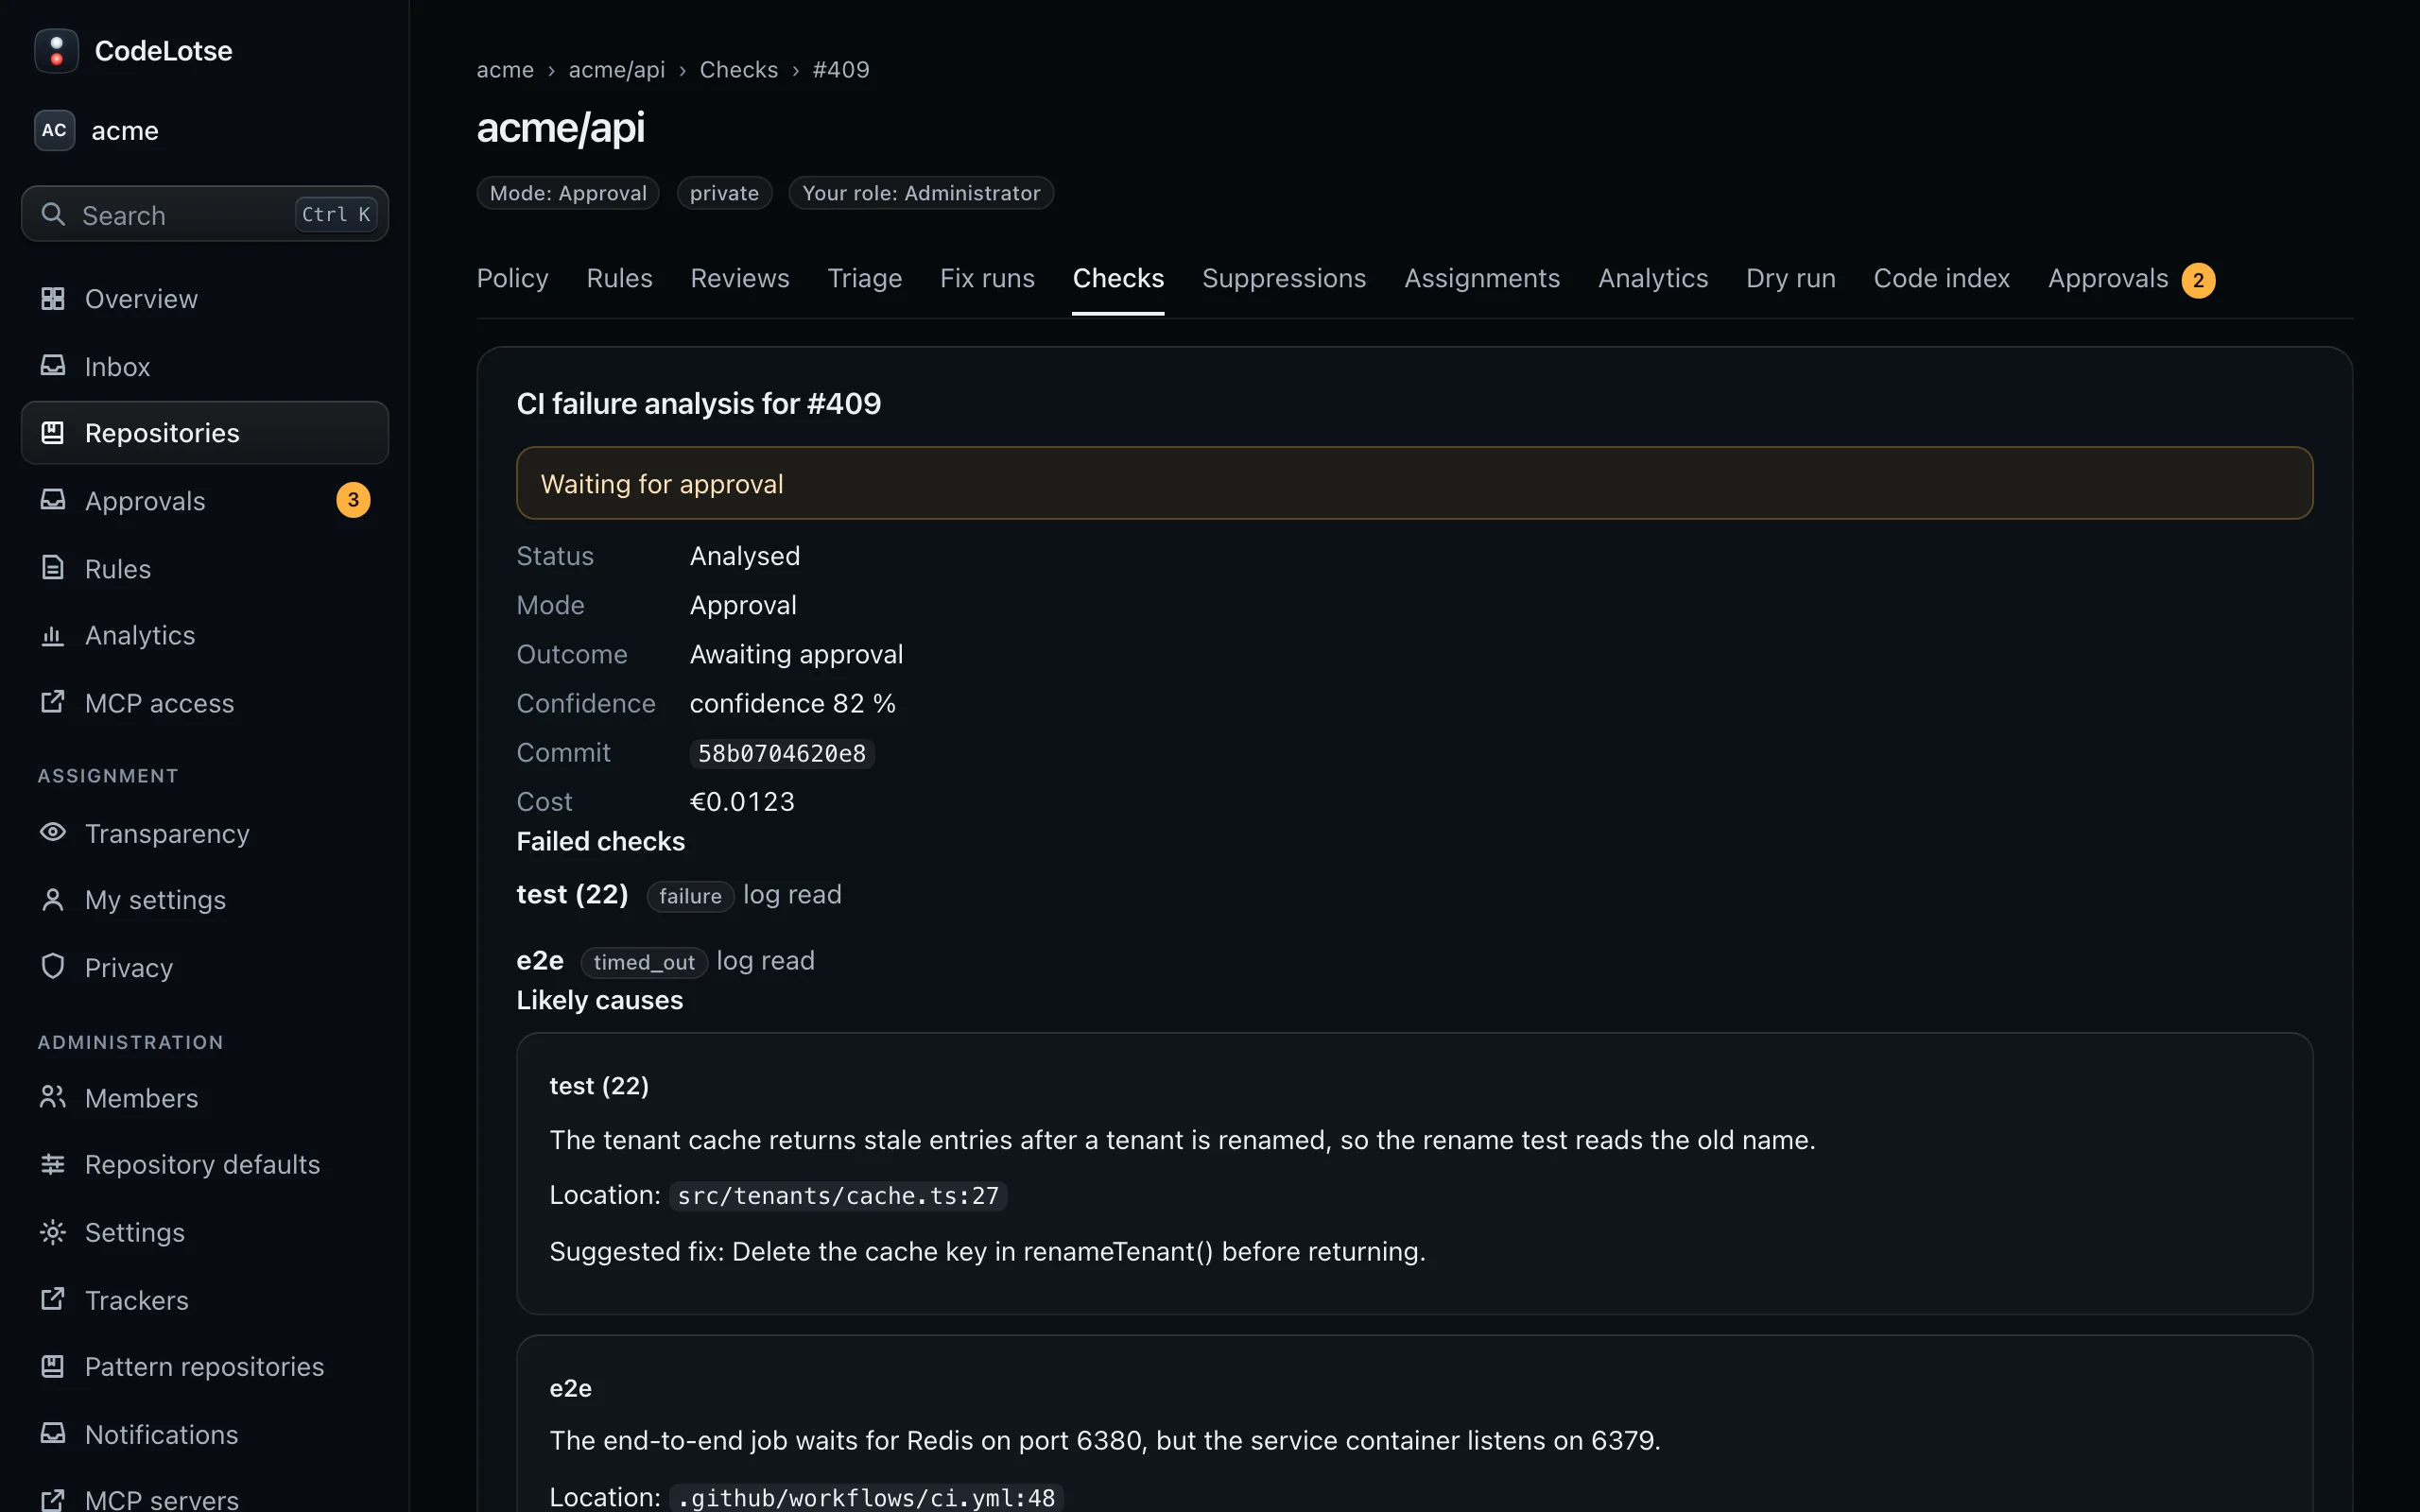2420x1512 pixels.
Task: Click the MCP access external-link icon
Action: (53, 702)
